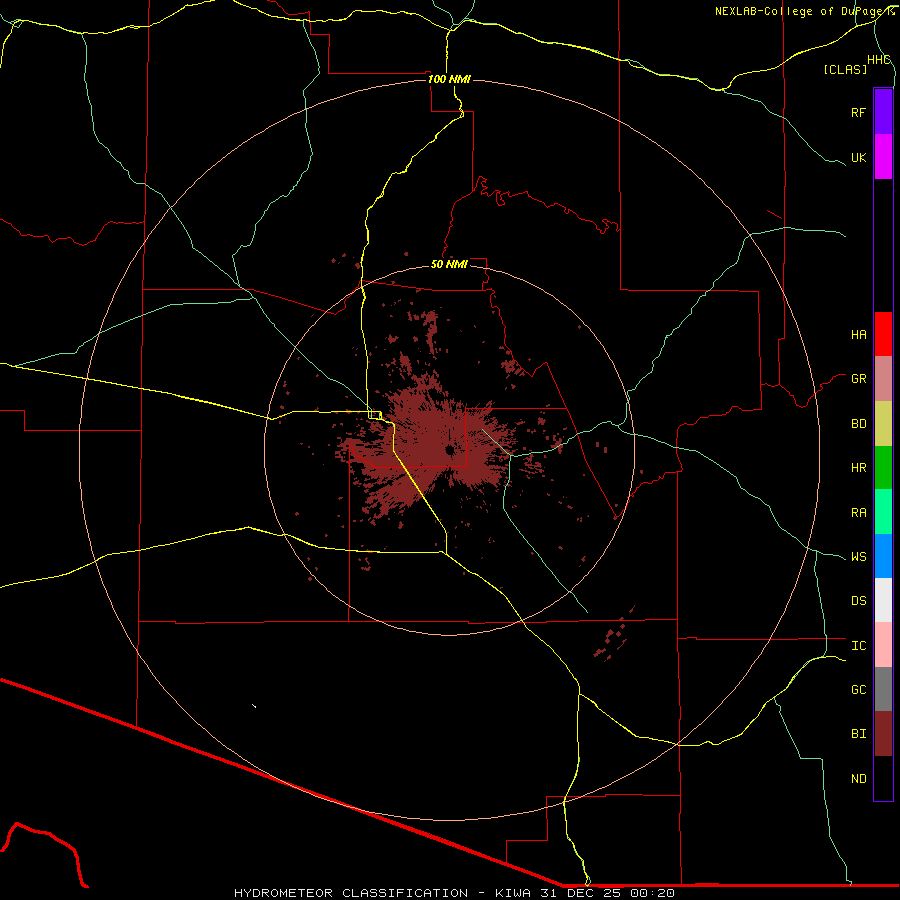Click the "HHC" product code text
The height and width of the screenshot is (900, 900).
879,60
